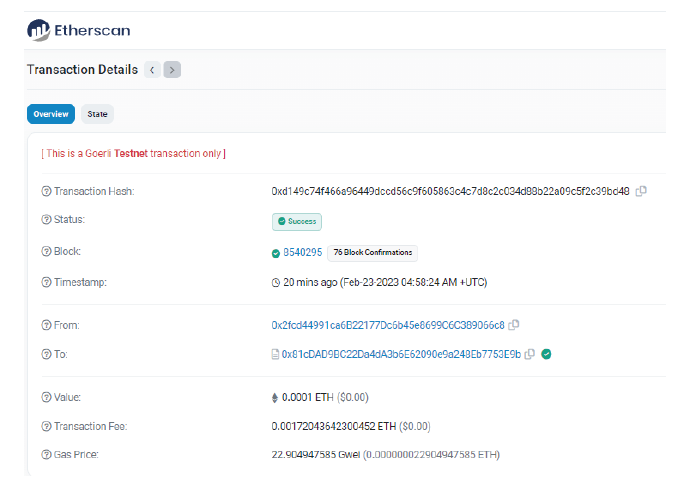Click the 76 Block Confirmations badge
This screenshot has height=491, width=686.
pyautogui.click(x=372, y=253)
